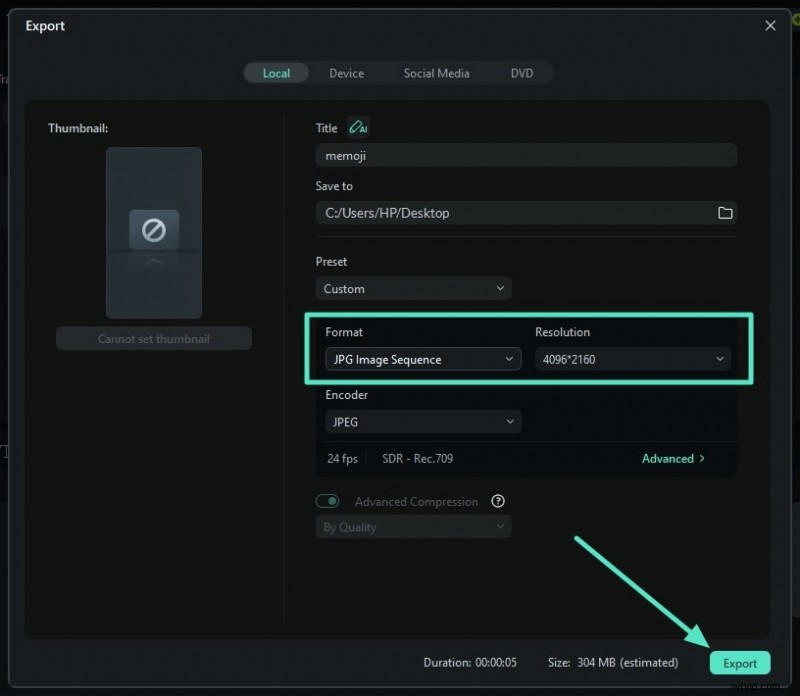800x696 pixels.
Task: Switch to the DVD tab
Action: pos(522,72)
